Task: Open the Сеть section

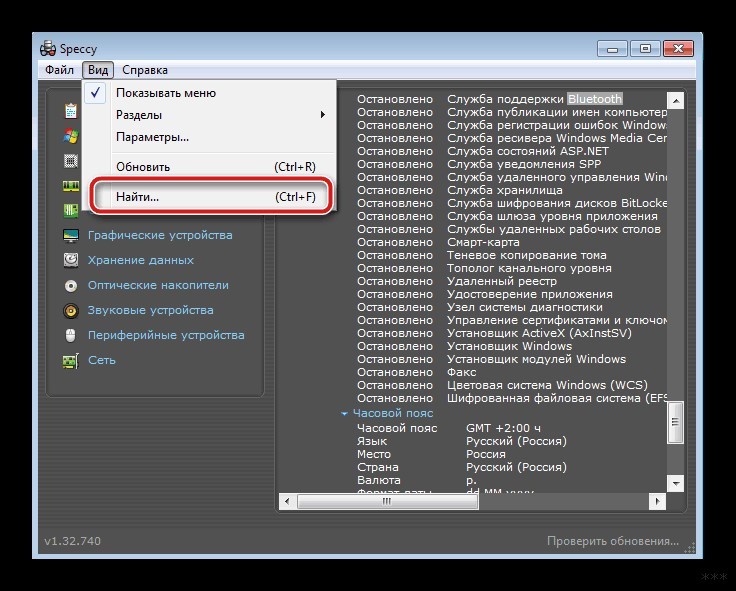Action: click(102, 360)
